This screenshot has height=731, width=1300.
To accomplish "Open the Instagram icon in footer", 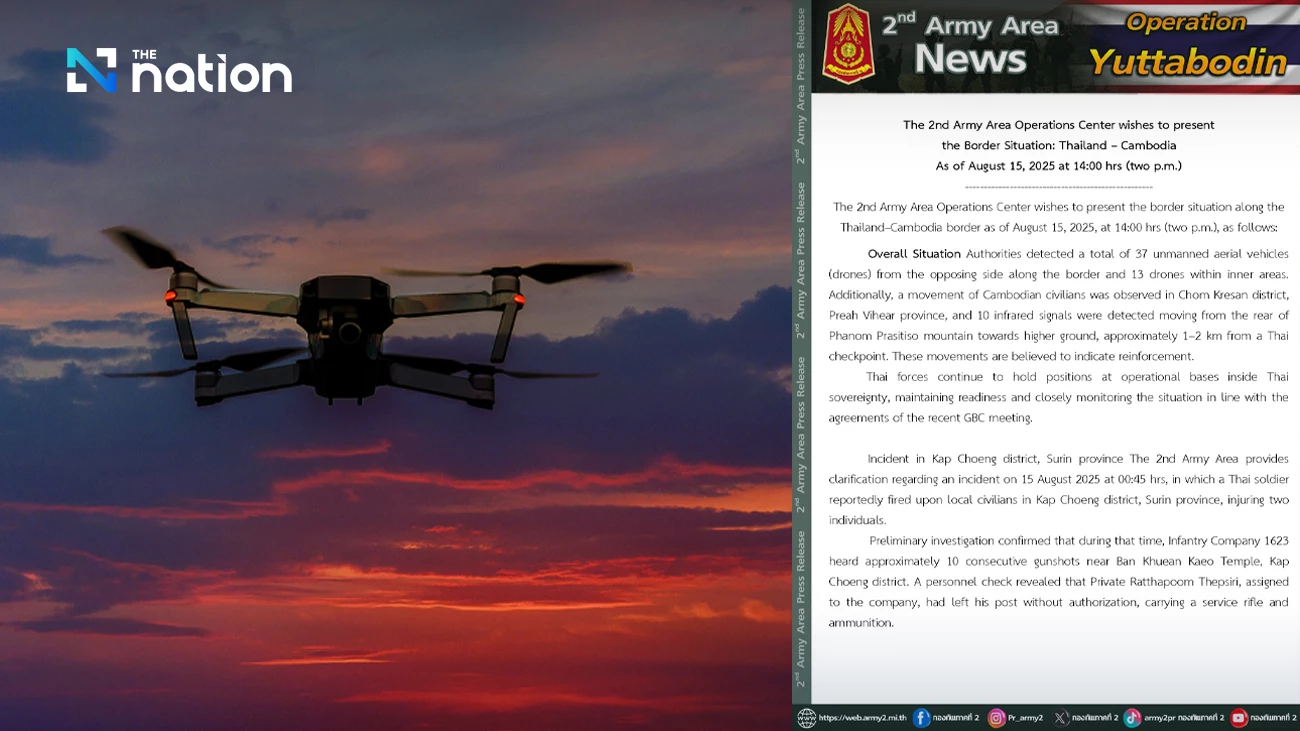I will [997, 717].
